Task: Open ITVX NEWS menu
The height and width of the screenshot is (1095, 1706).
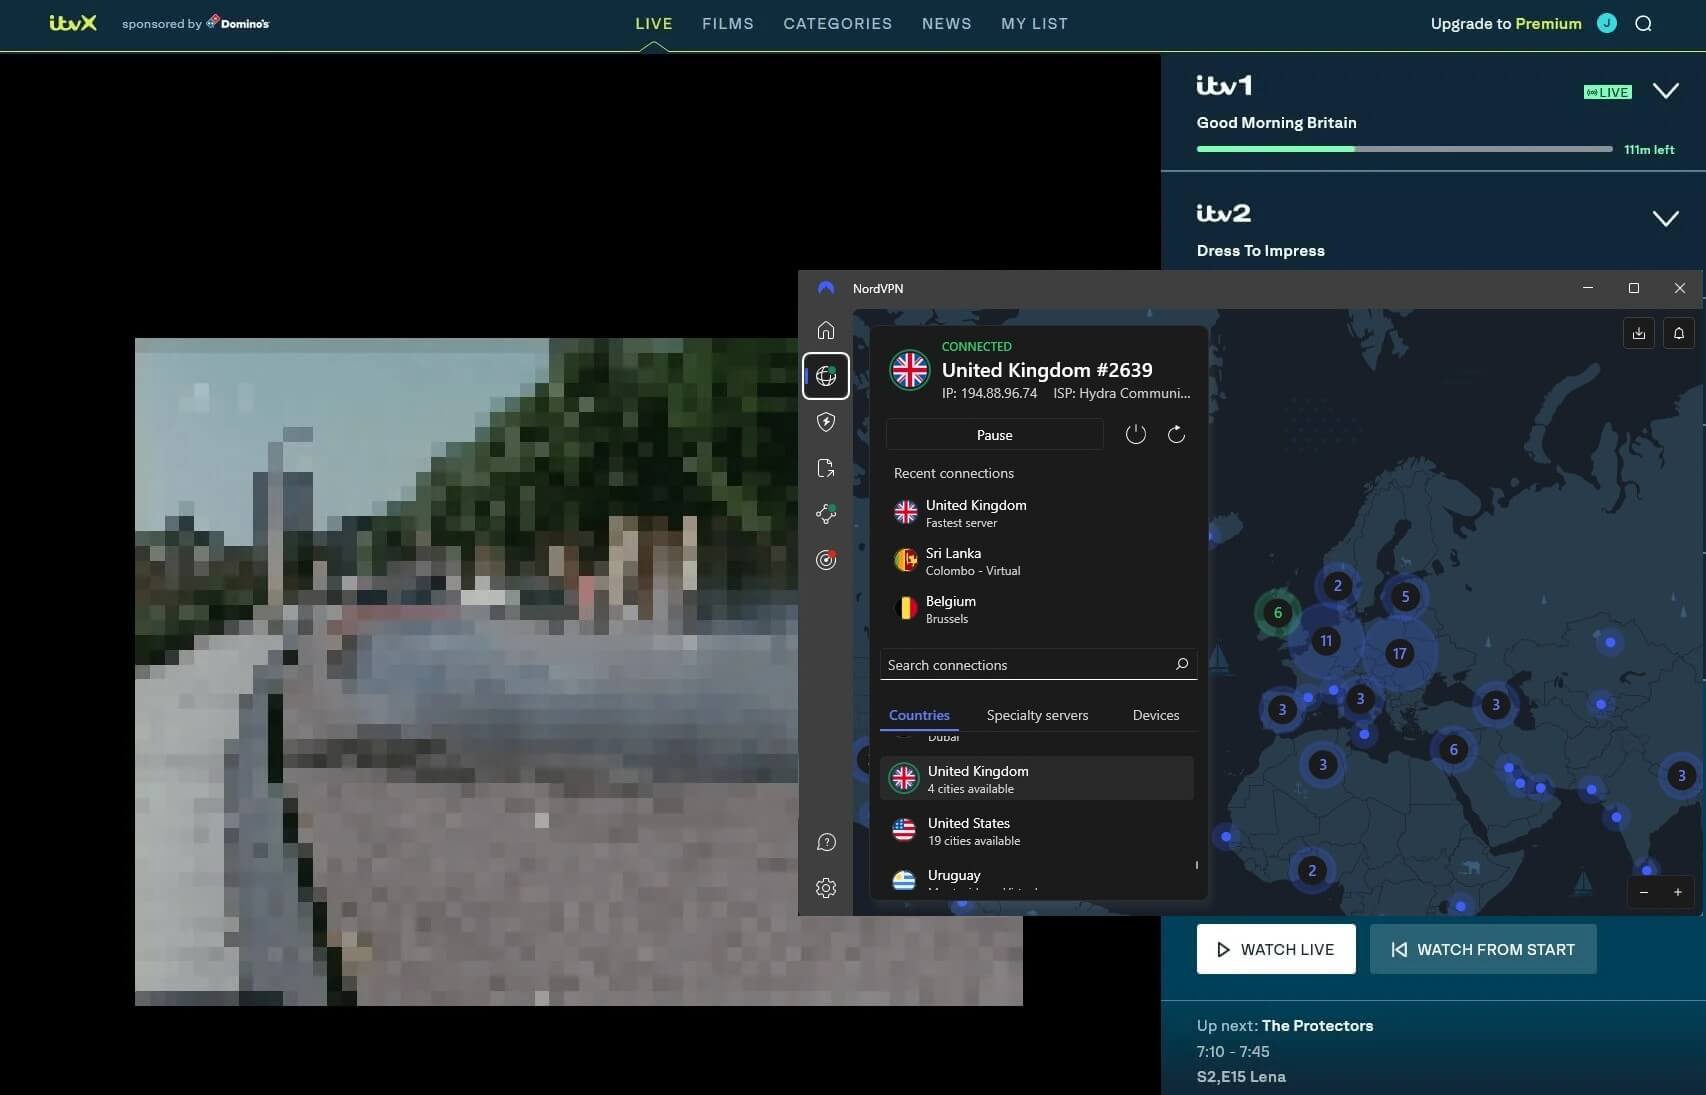Action: pos(947,24)
